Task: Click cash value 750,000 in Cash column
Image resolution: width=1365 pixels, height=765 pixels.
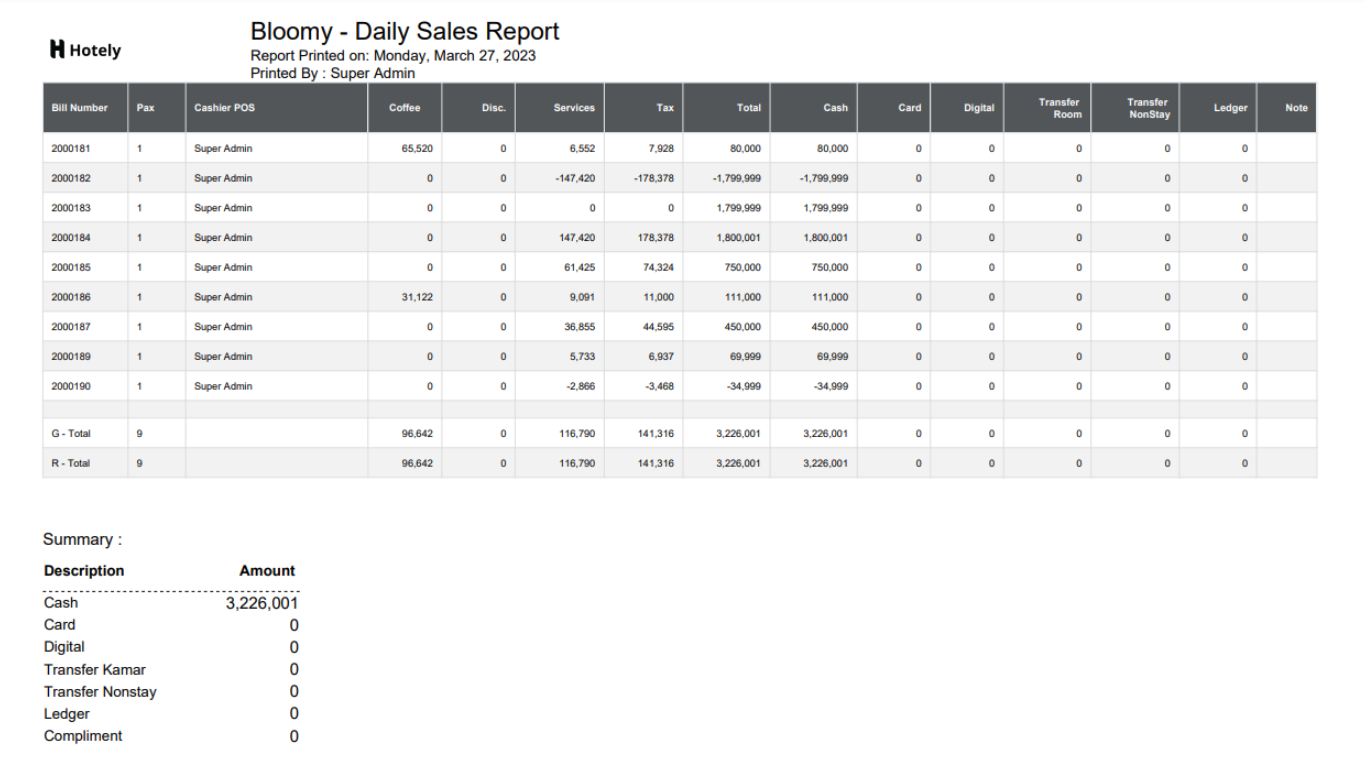Action: tap(830, 267)
